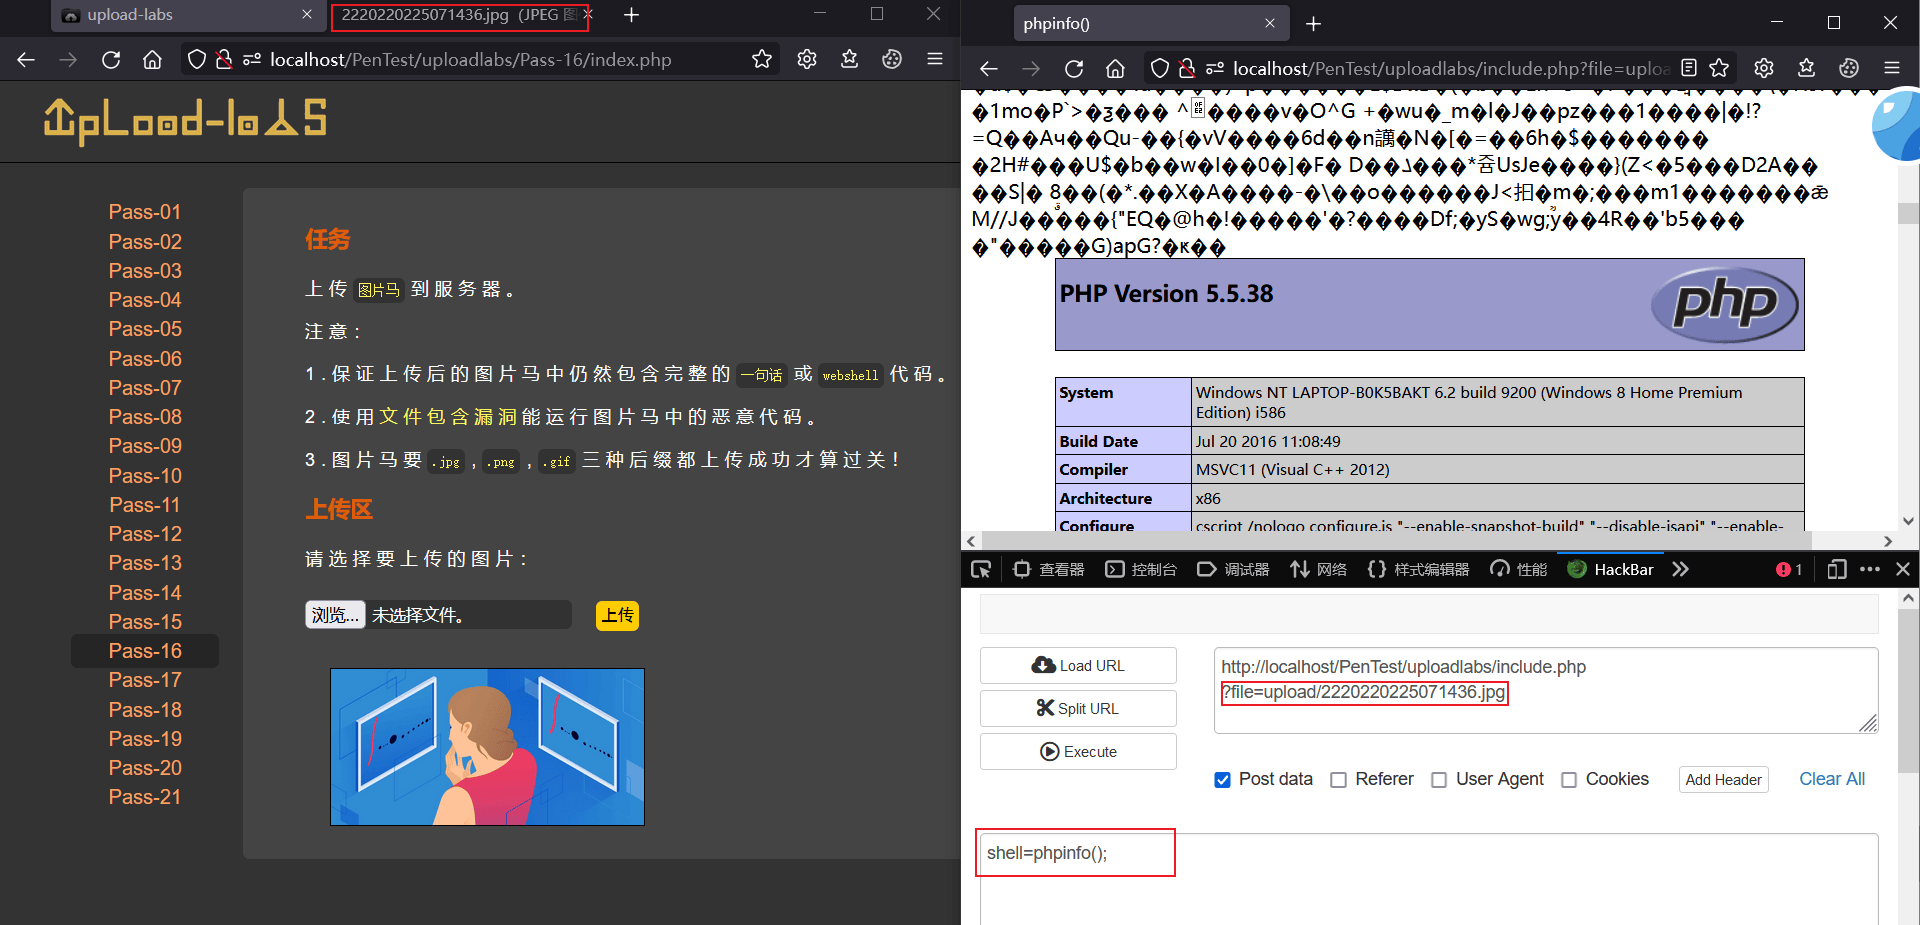Reload the phpinfo page
Image resolution: width=1920 pixels, height=925 pixels.
tap(1074, 68)
